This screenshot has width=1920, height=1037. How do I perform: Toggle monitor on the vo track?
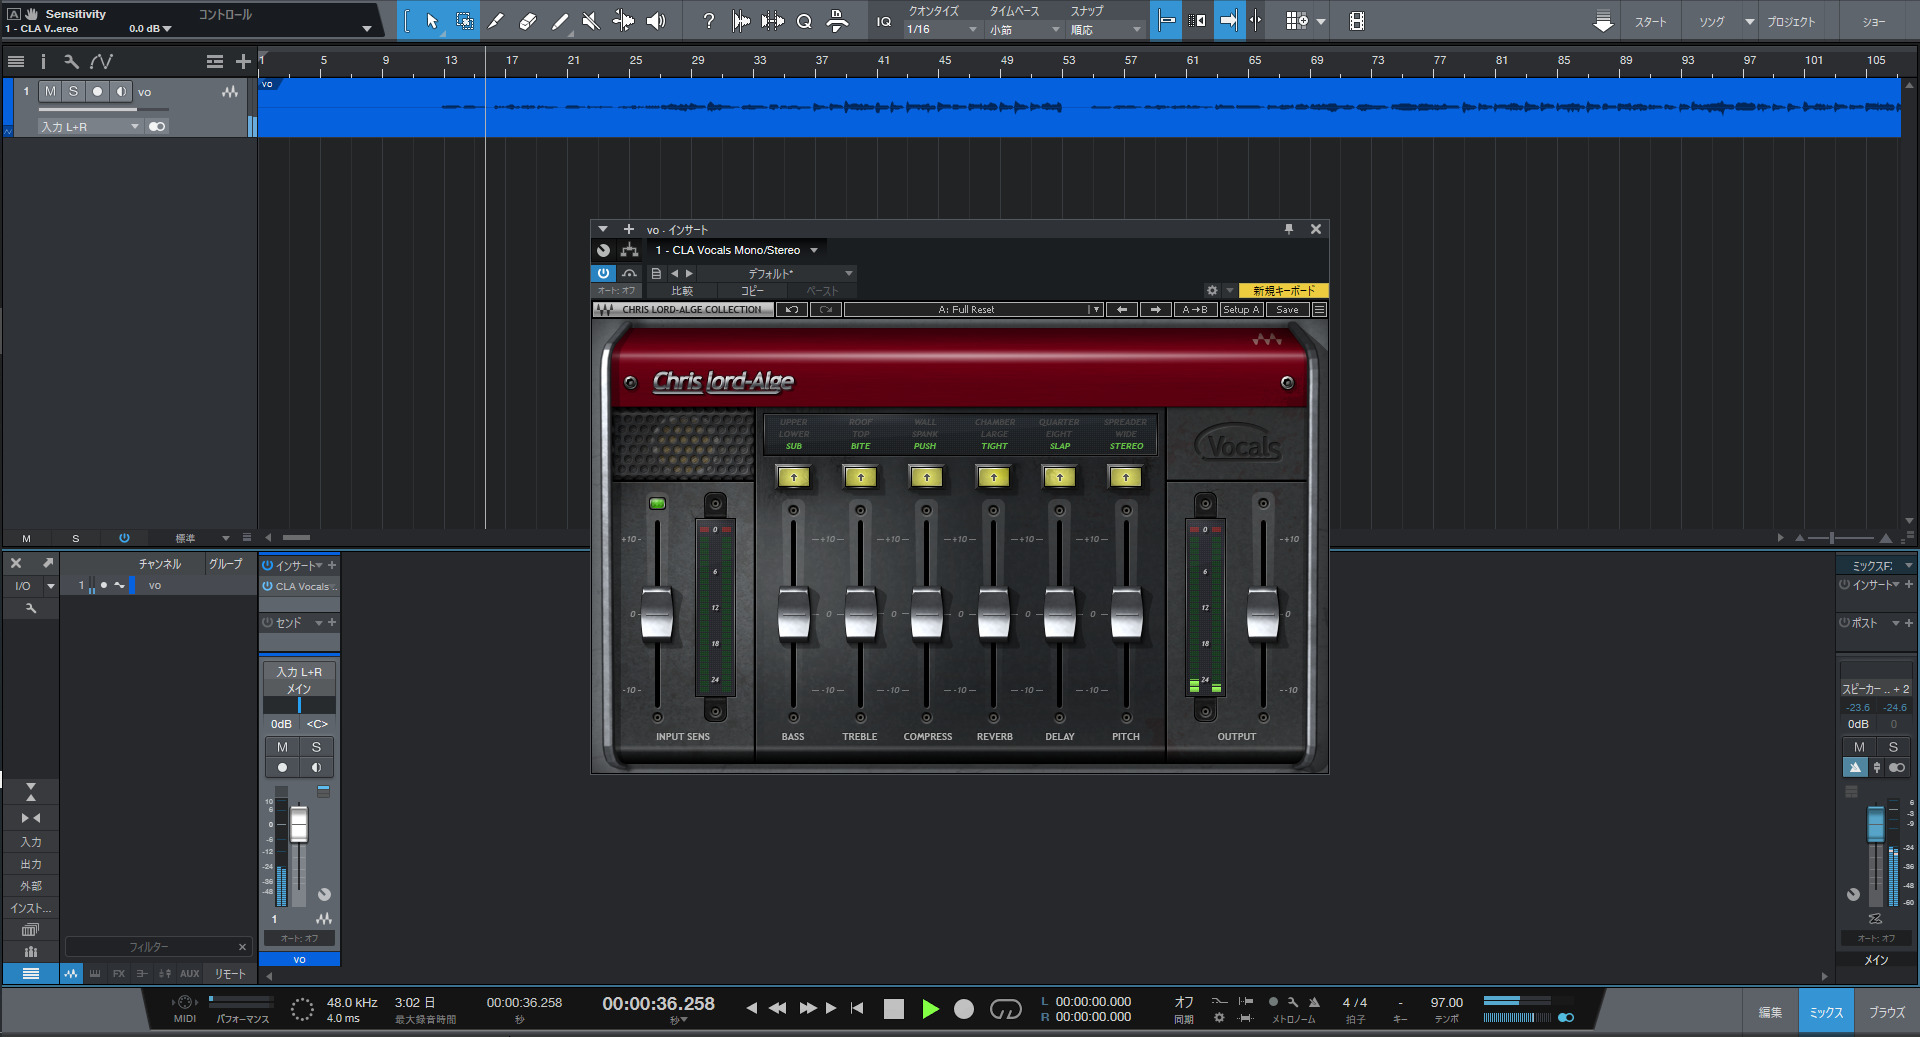121,91
